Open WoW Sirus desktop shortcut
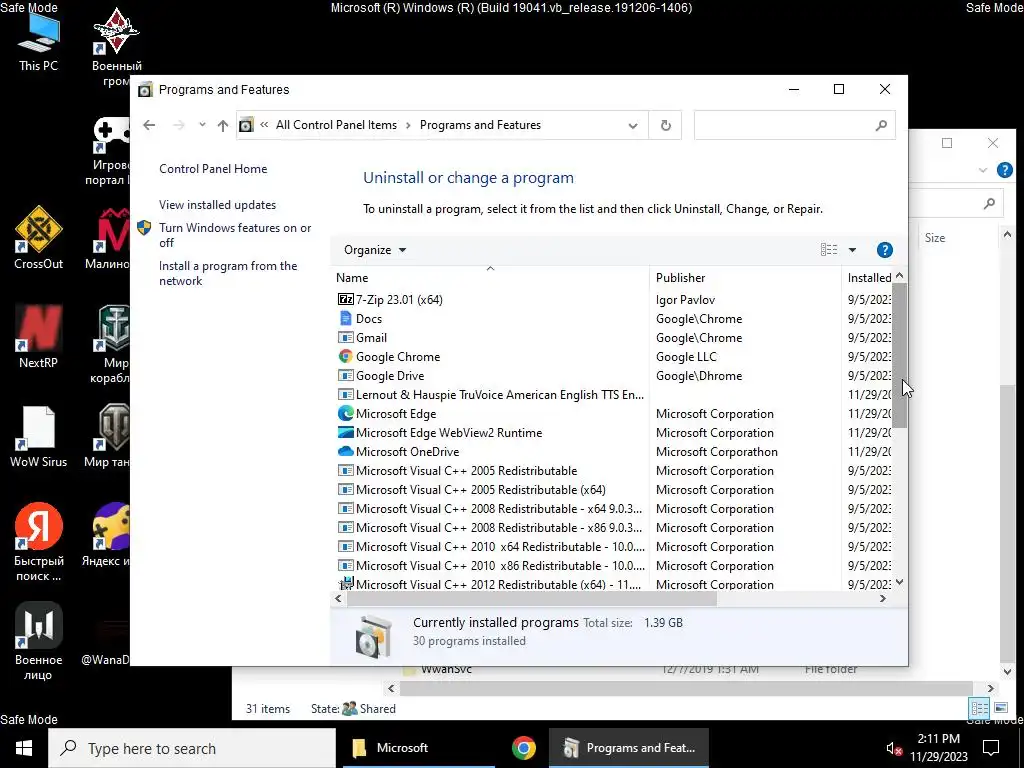 (x=39, y=436)
